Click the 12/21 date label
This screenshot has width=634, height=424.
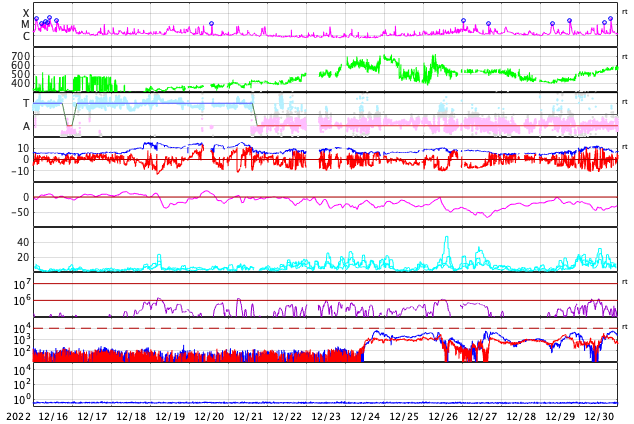(x=248, y=416)
